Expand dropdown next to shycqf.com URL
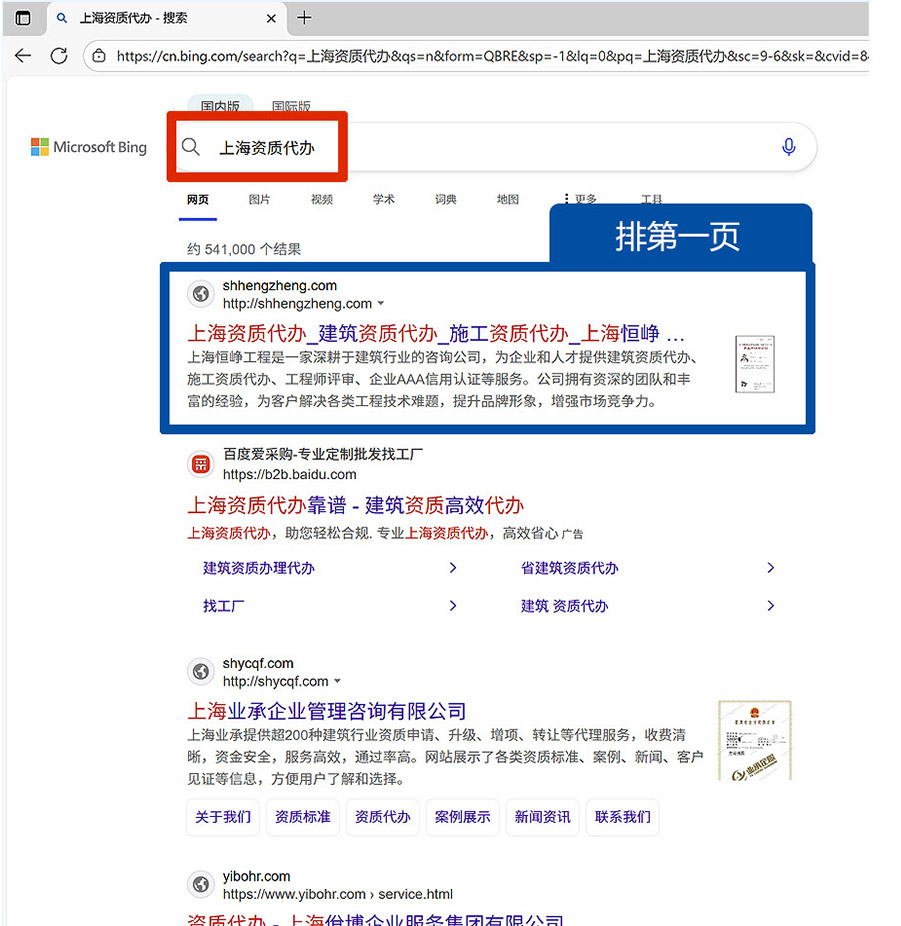901x926 pixels. coord(337,682)
